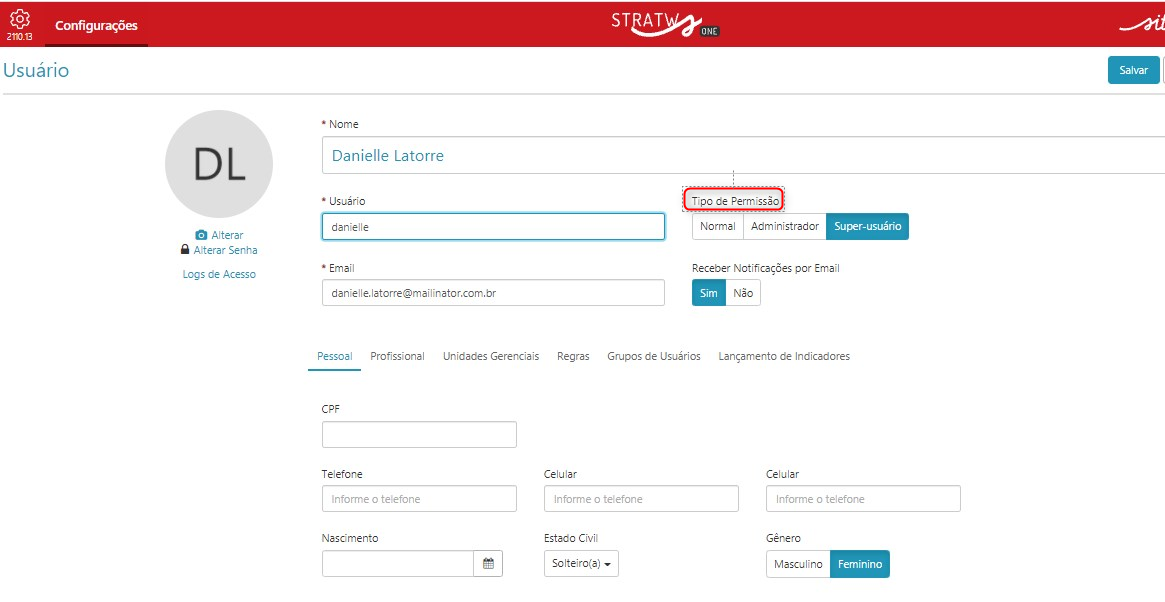Switch to the Pessoal tab

(334, 356)
